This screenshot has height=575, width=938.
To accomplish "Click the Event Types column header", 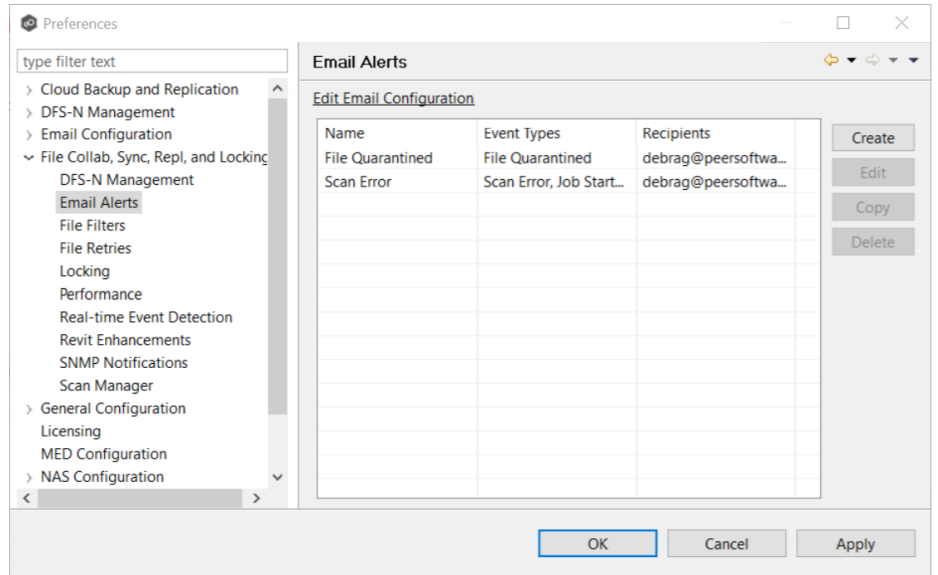I will click(x=522, y=133).
